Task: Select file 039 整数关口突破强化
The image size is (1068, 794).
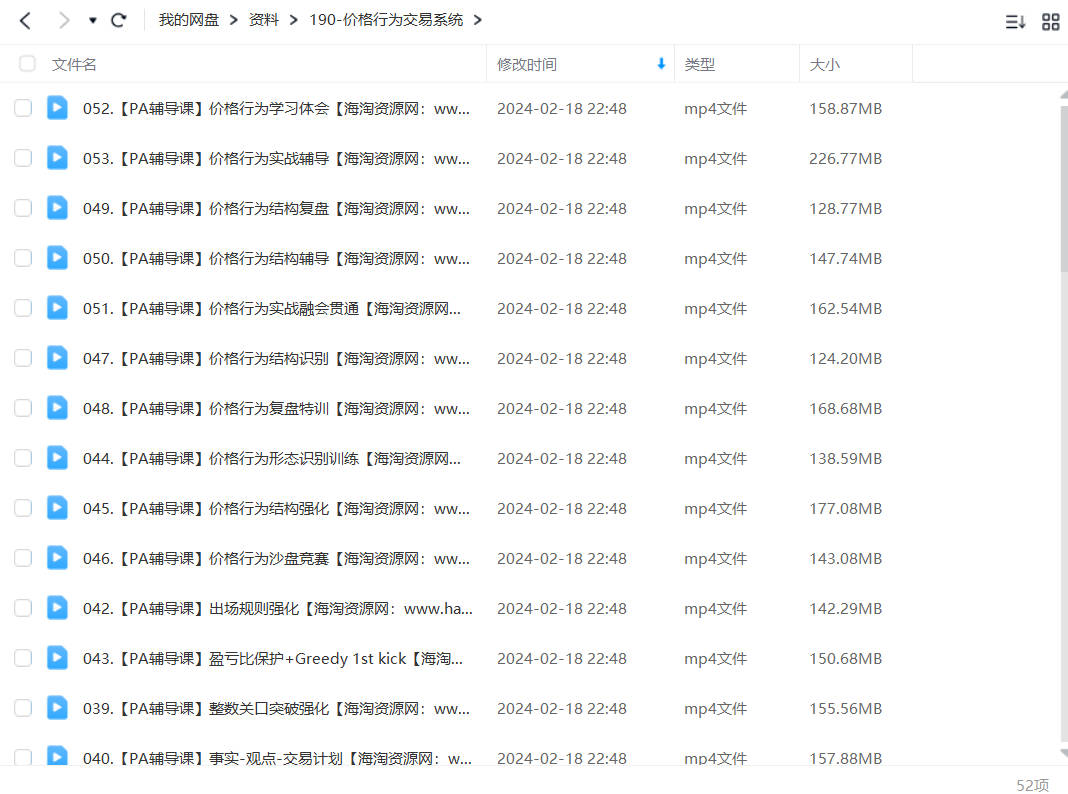Action: pyautogui.click(x=277, y=708)
